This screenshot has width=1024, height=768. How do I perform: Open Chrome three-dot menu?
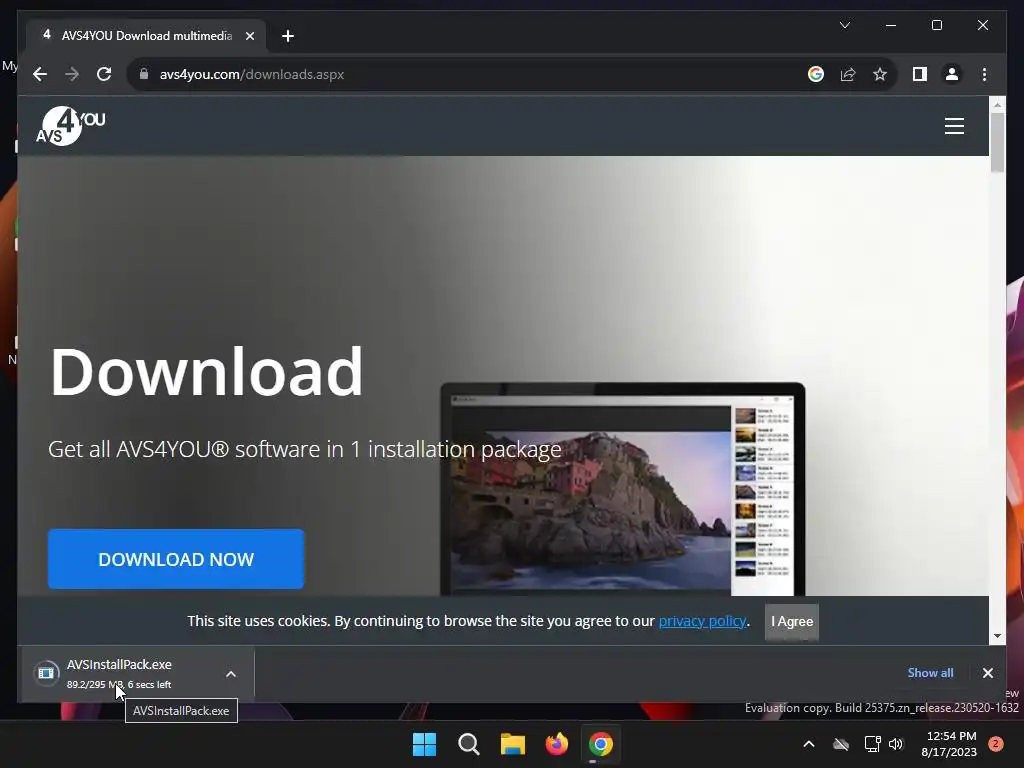click(984, 74)
